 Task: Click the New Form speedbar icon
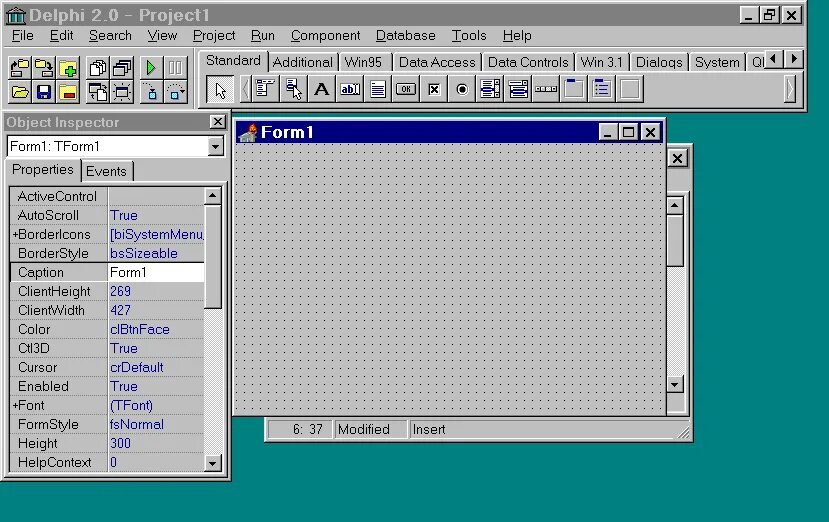pos(122,92)
